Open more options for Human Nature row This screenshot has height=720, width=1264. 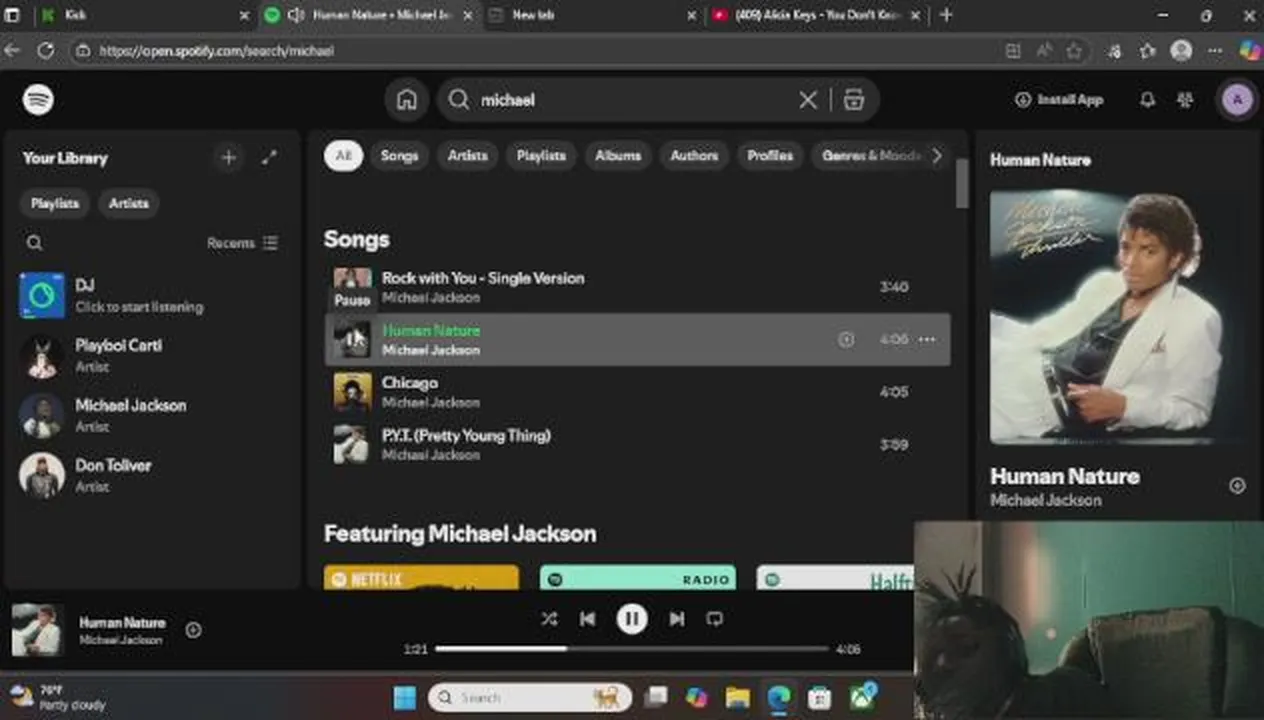[927, 339]
